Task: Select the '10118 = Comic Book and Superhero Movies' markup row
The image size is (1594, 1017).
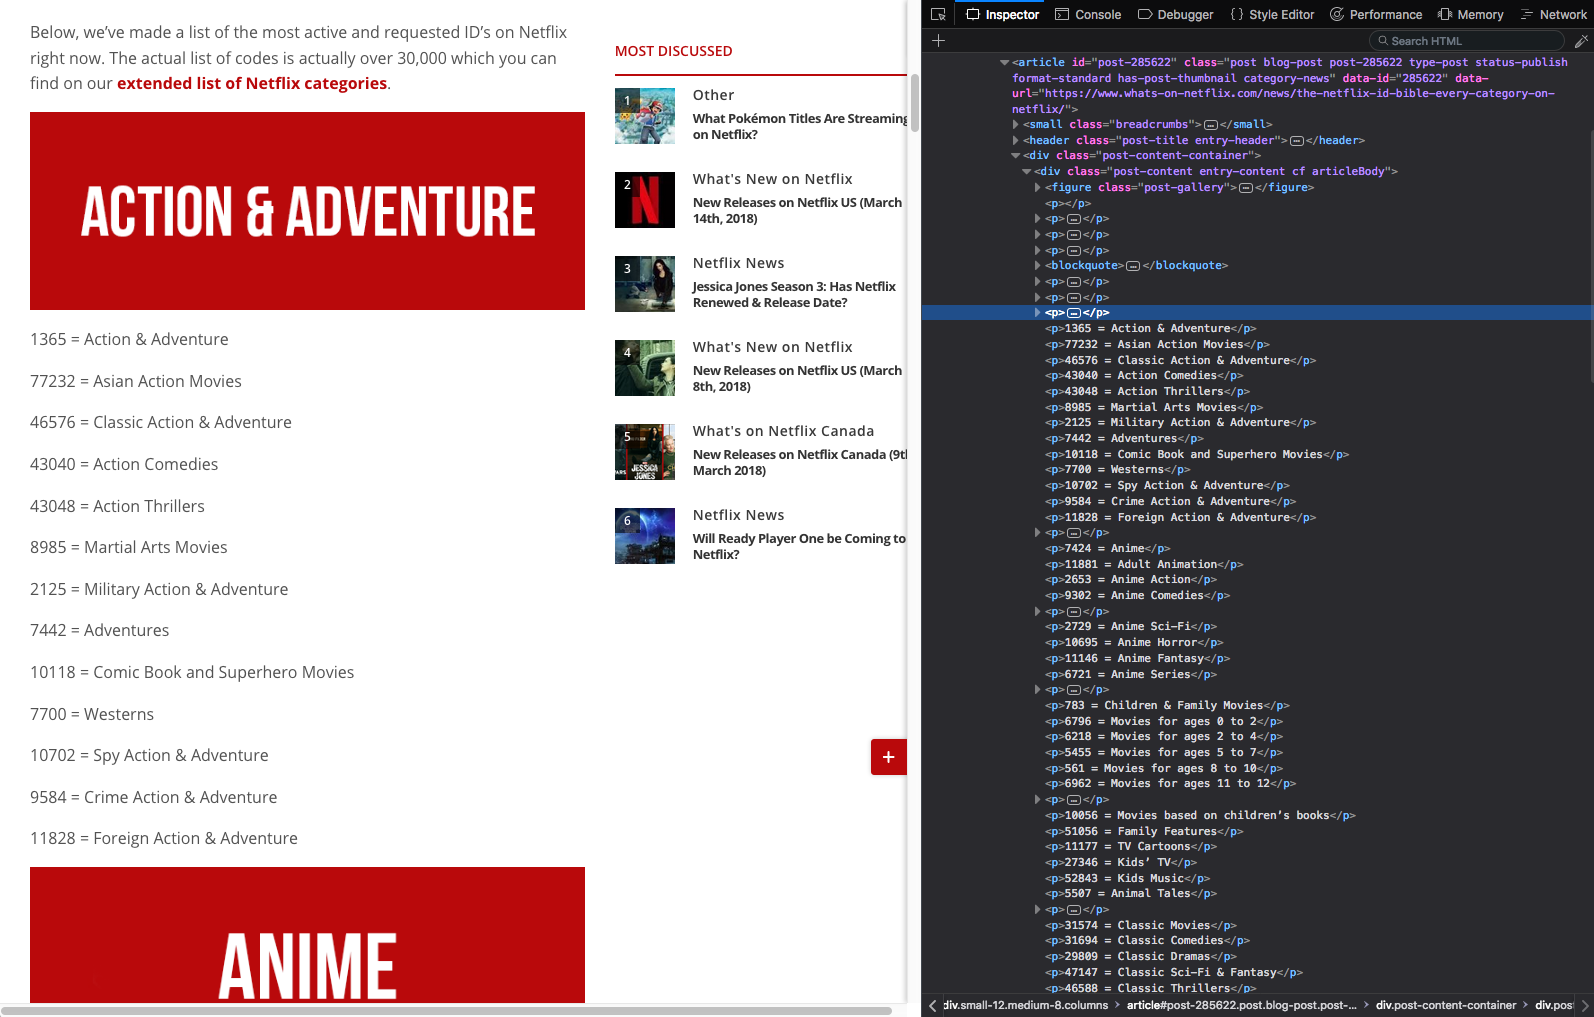Action: pyautogui.click(x=1196, y=455)
